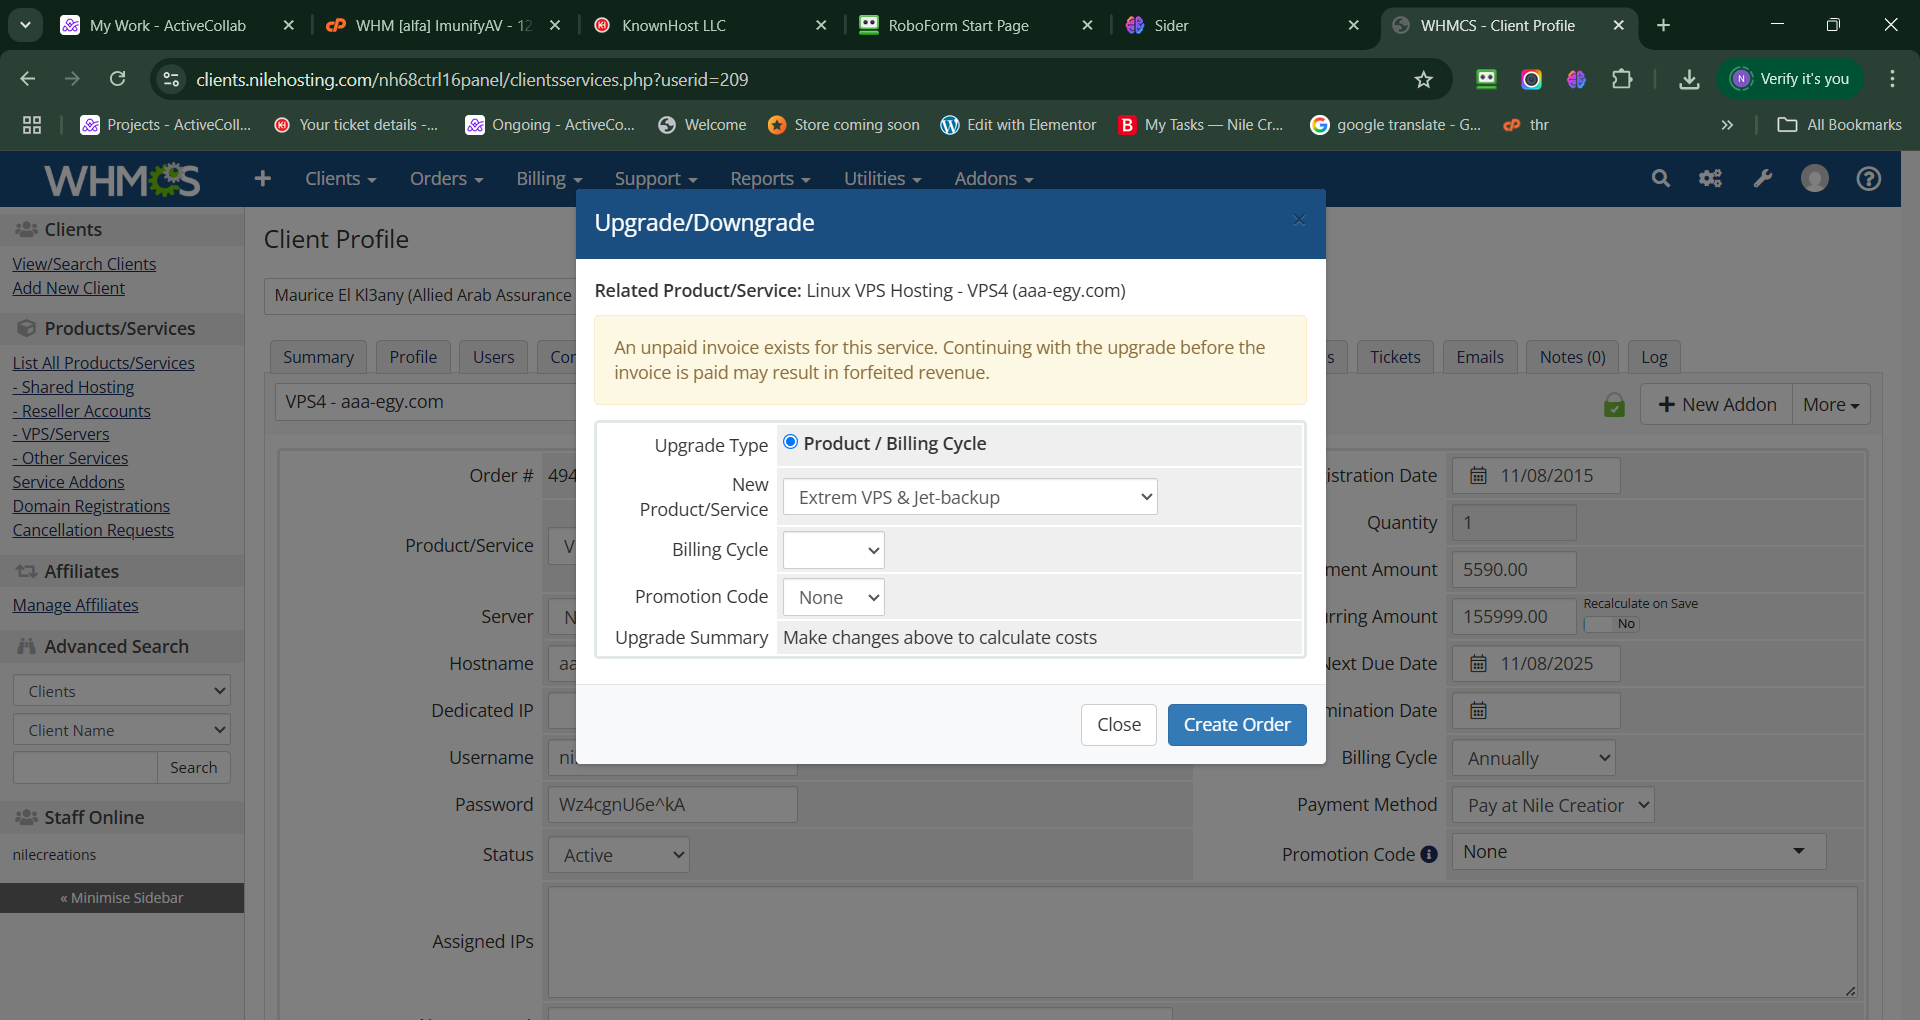The height and width of the screenshot is (1020, 1920).
Task: Open the Billing menu
Action: coord(550,178)
